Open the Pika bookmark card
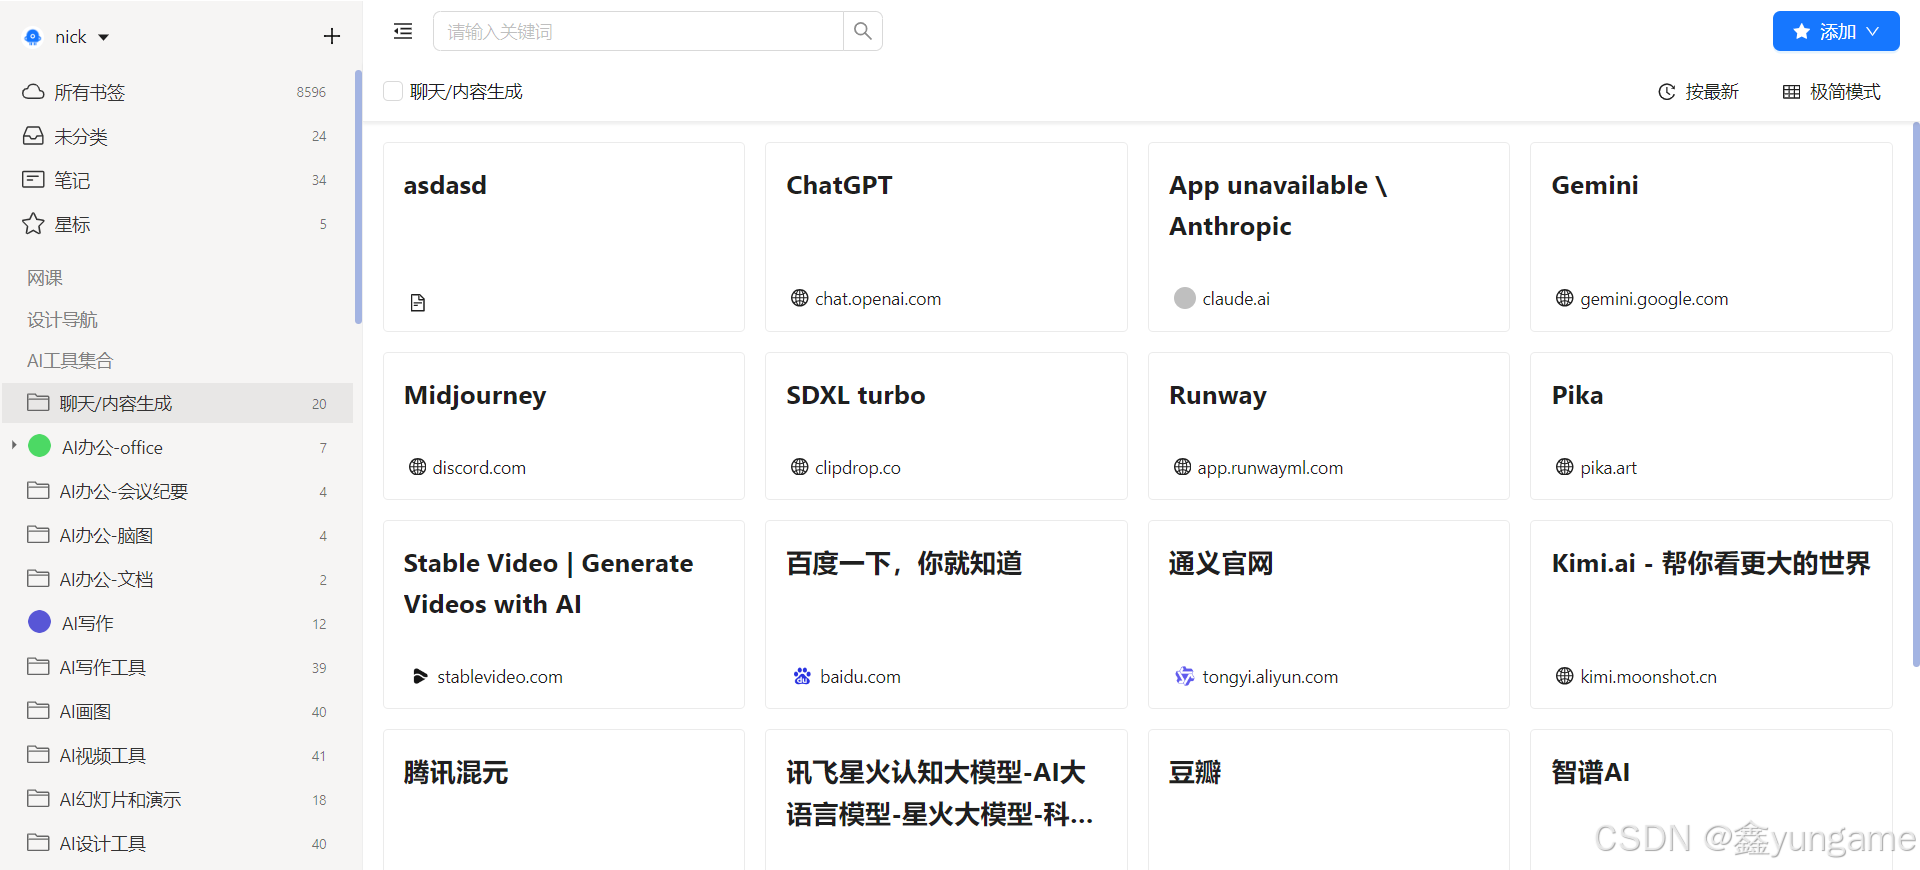1920x870 pixels. (1711, 426)
